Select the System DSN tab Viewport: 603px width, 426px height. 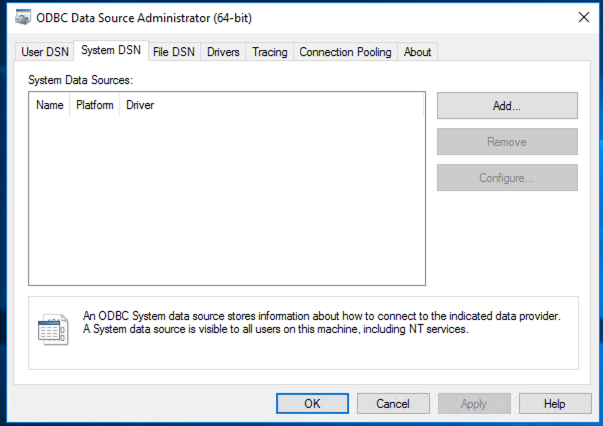[x=110, y=51]
